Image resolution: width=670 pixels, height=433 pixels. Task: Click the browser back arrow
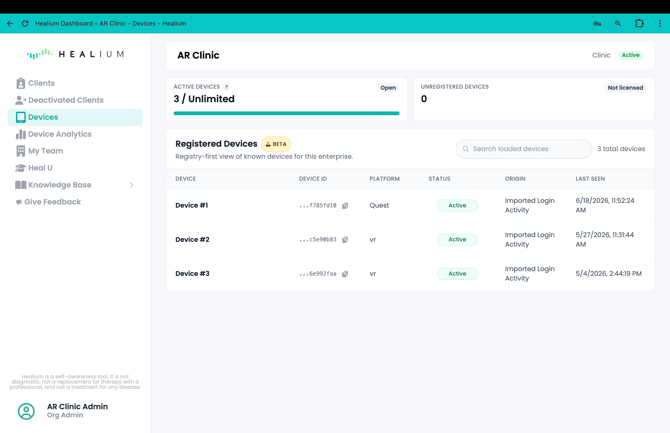[x=10, y=24]
